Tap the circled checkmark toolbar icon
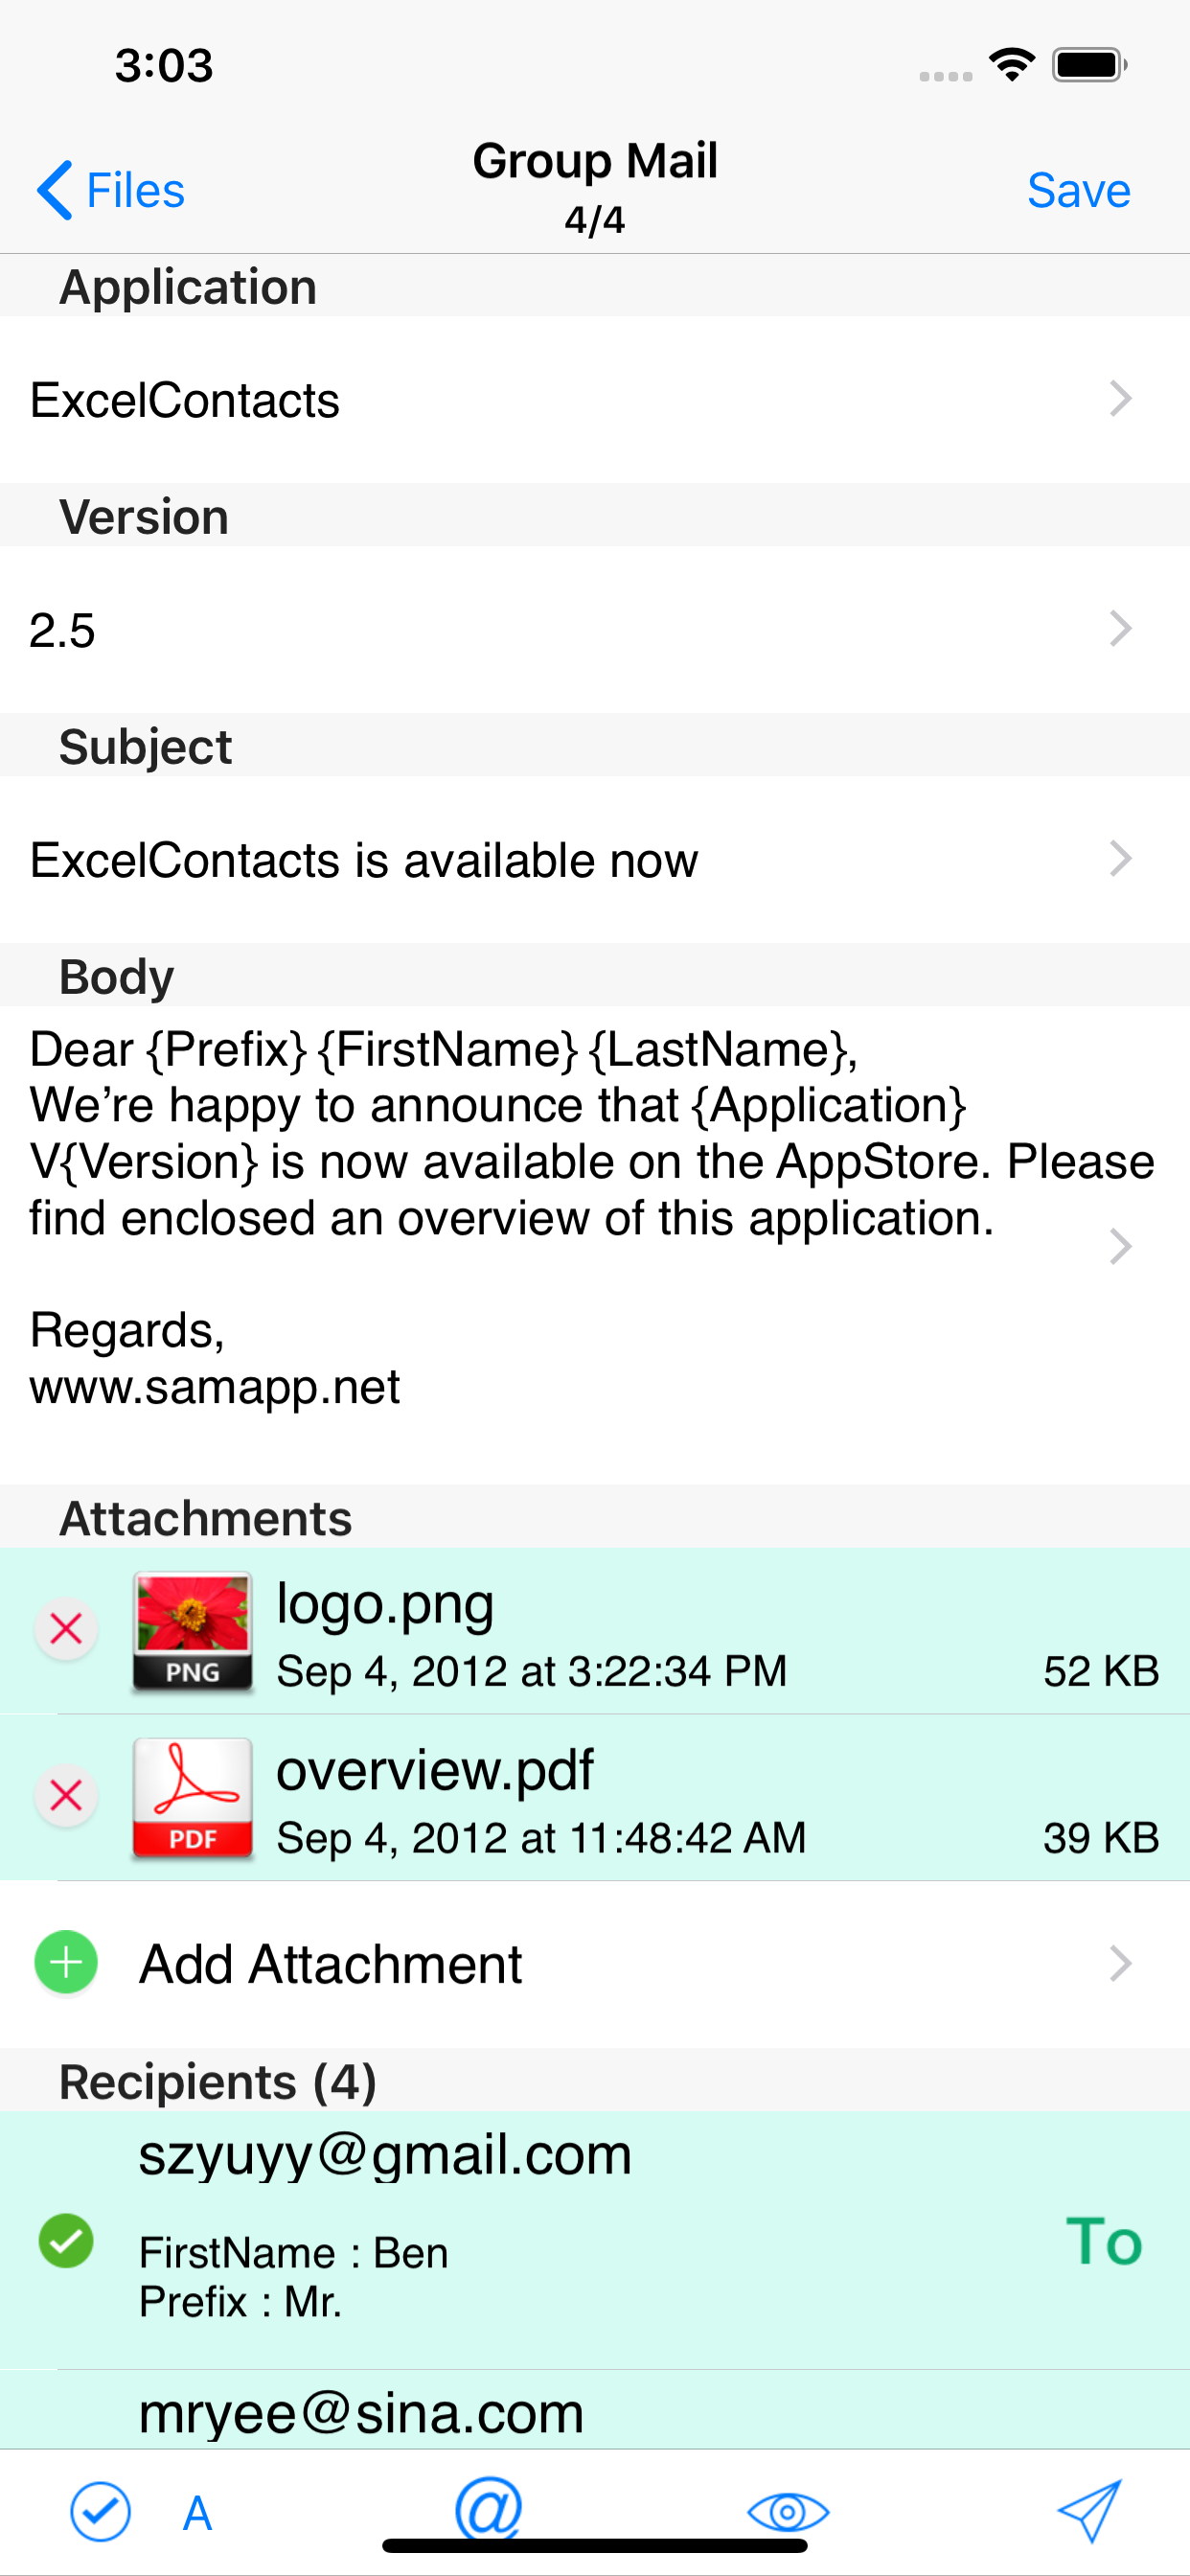Viewport: 1190px width, 2576px height. point(100,2510)
